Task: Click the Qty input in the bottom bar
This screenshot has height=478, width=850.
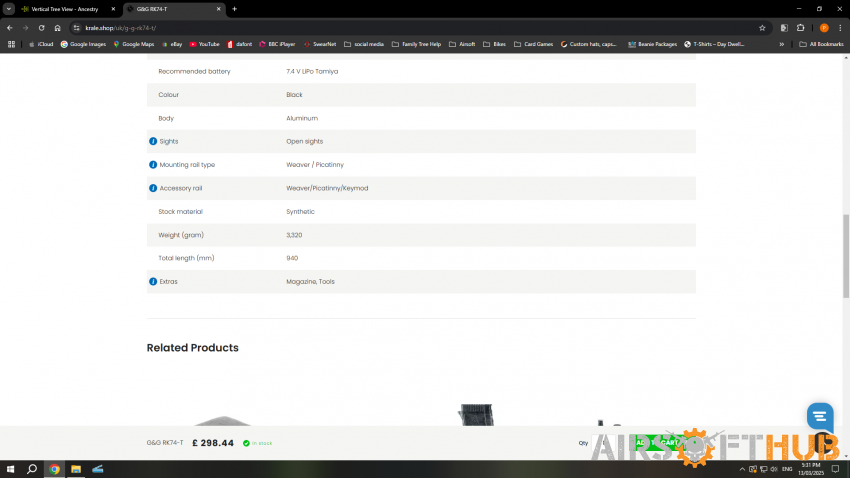Action: [603, 443]
